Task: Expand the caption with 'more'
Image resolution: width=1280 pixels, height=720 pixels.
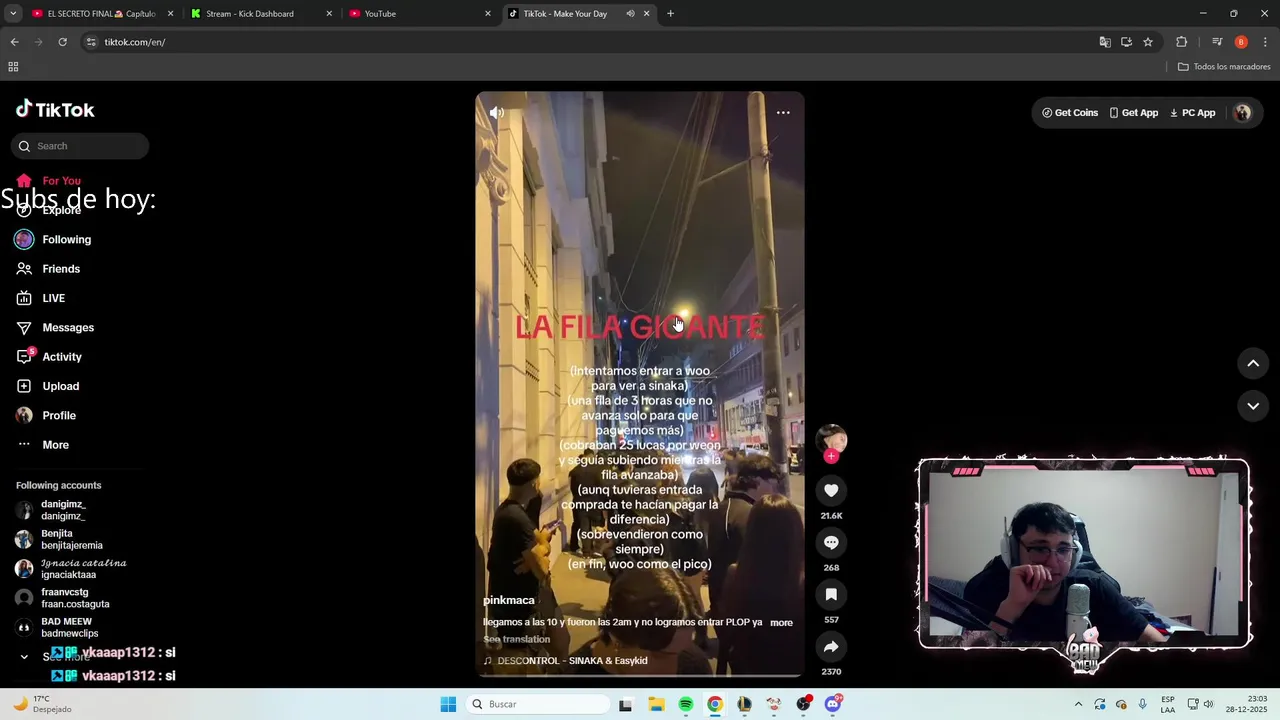Action: [781, 622]
